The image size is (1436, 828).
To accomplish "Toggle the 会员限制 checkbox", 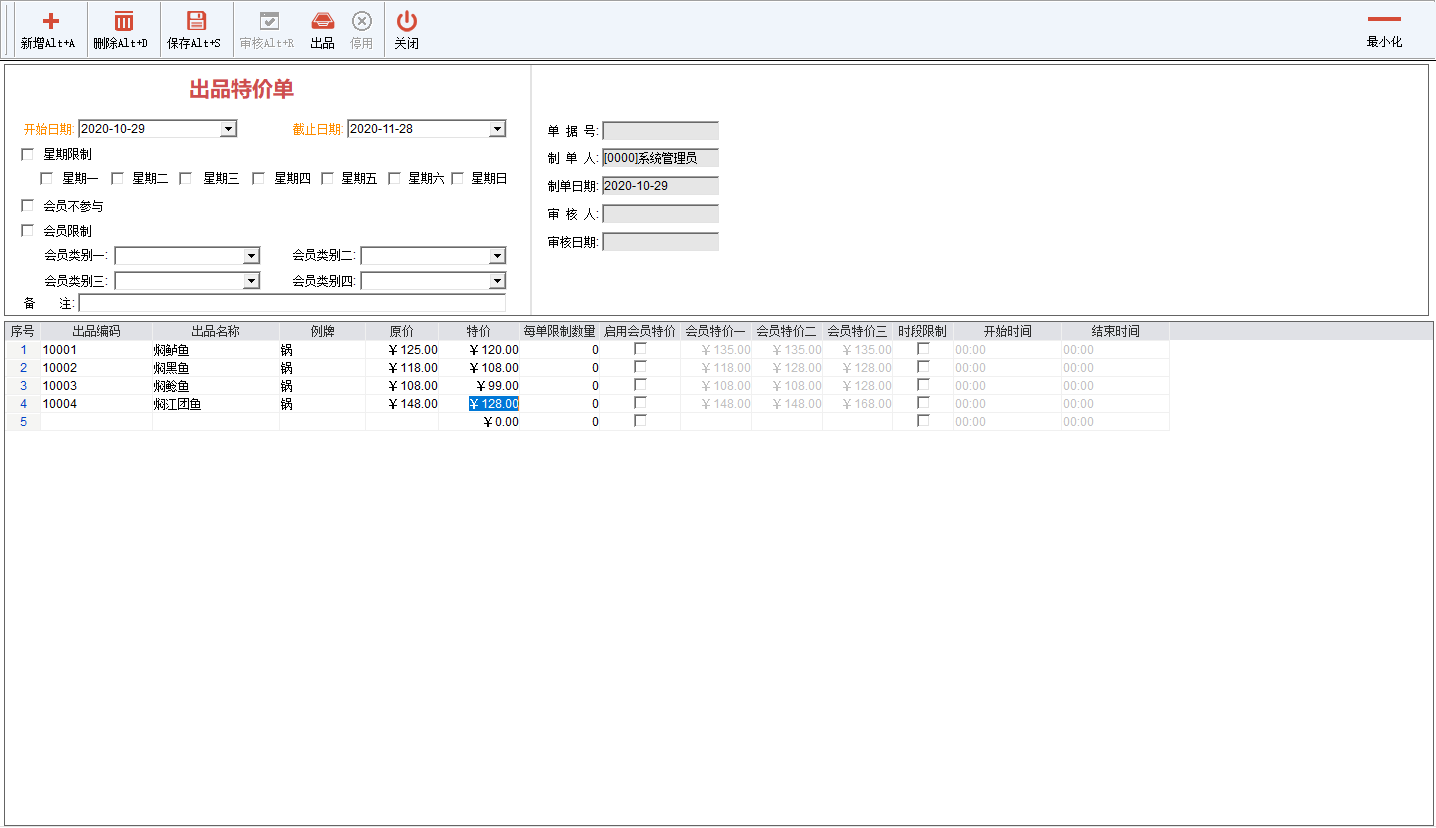I will pyautogui.click(x=27, y=231).
